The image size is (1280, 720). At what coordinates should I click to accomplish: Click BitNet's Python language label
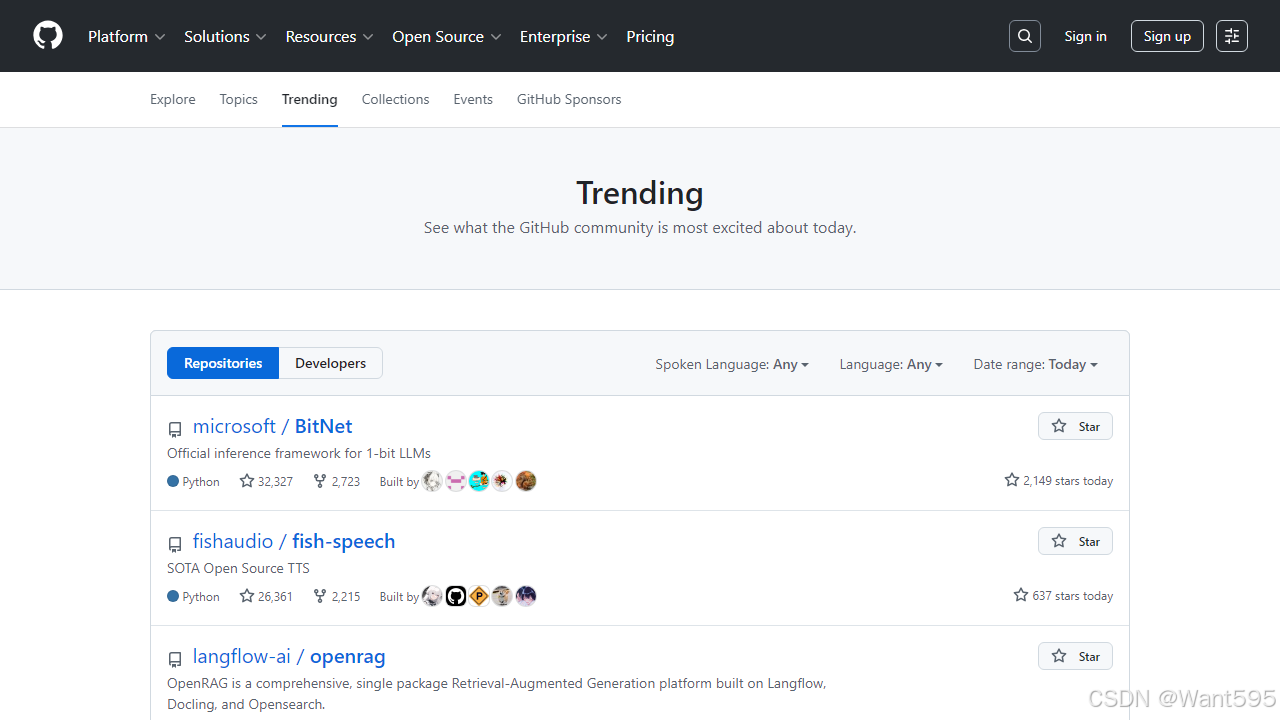point(194,481)
